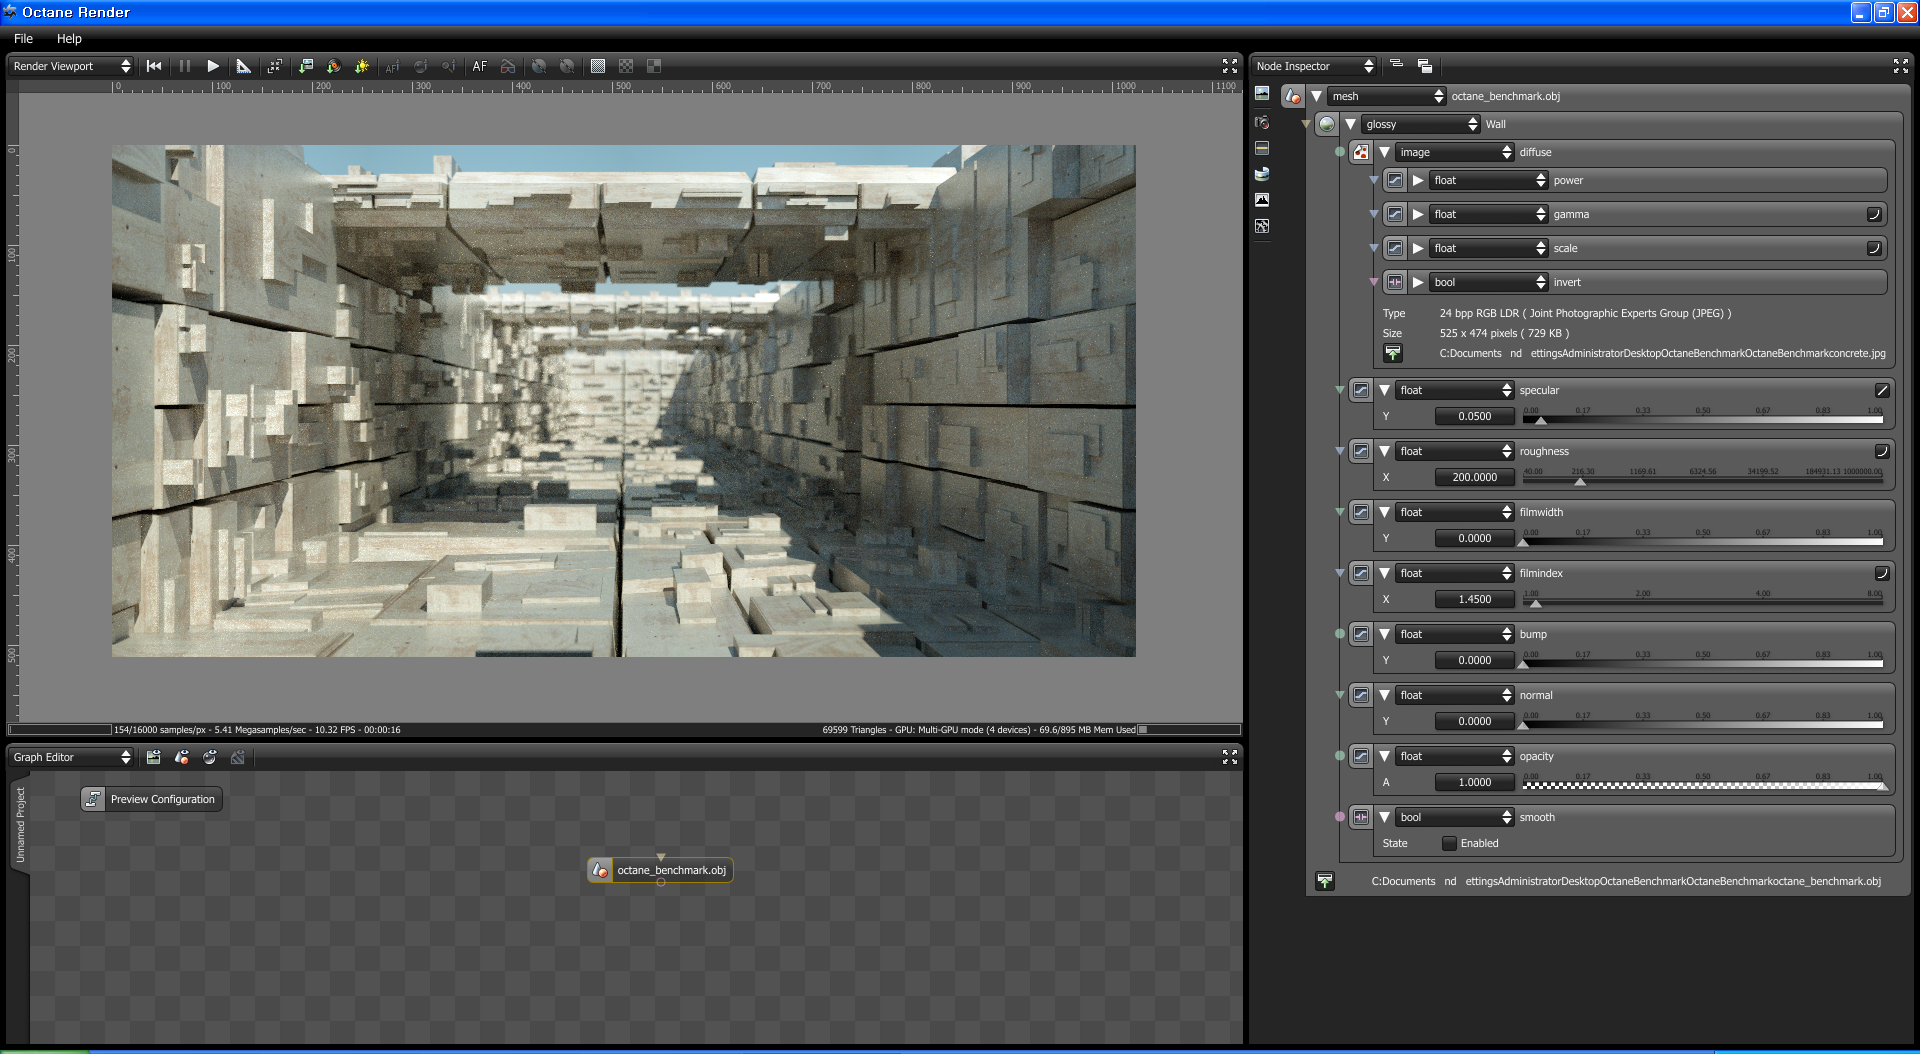The height and width of the screenshot is (1054, 1920).
Task: Click the Preview Configuration node
Action: click(x=151, y=799)
